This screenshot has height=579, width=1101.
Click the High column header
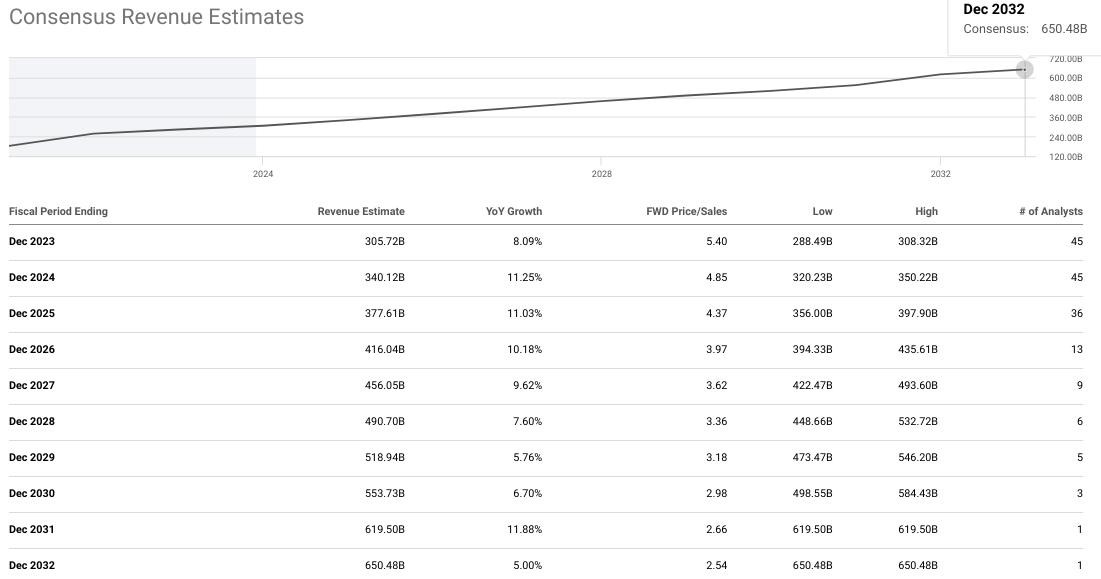pyautogui.click(x=926, y=212)
